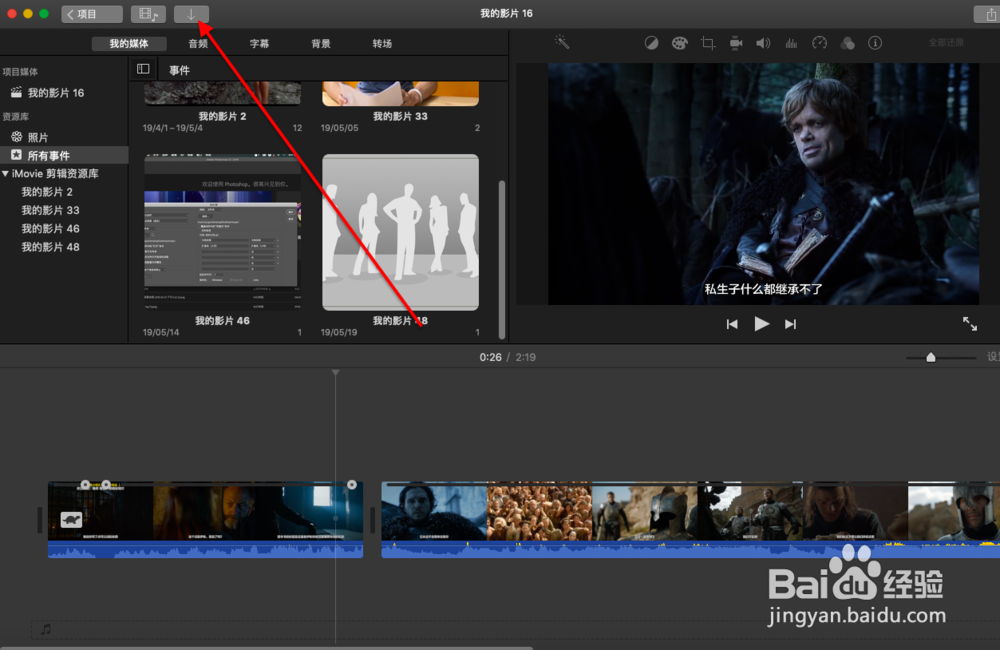Open the stabilization camera tool
The width and height of the screenshot is (1000, 650).
[x=736, y=43]
